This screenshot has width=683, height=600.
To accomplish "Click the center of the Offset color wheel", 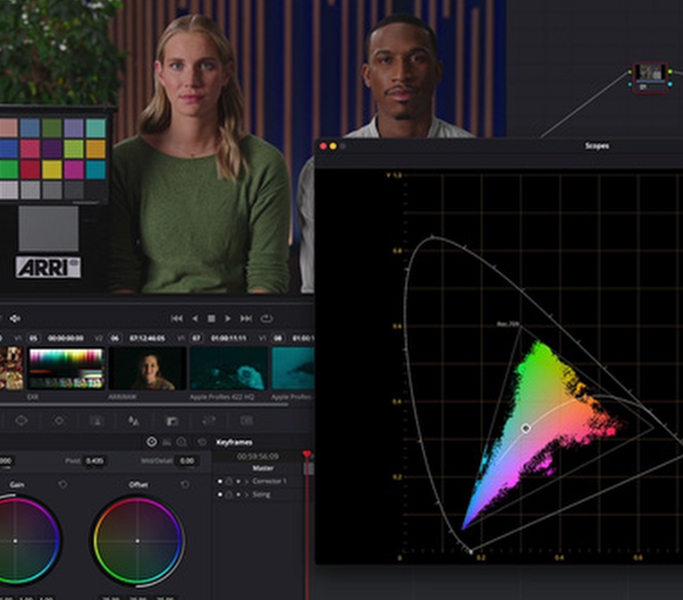I will [x=138, y=541].
